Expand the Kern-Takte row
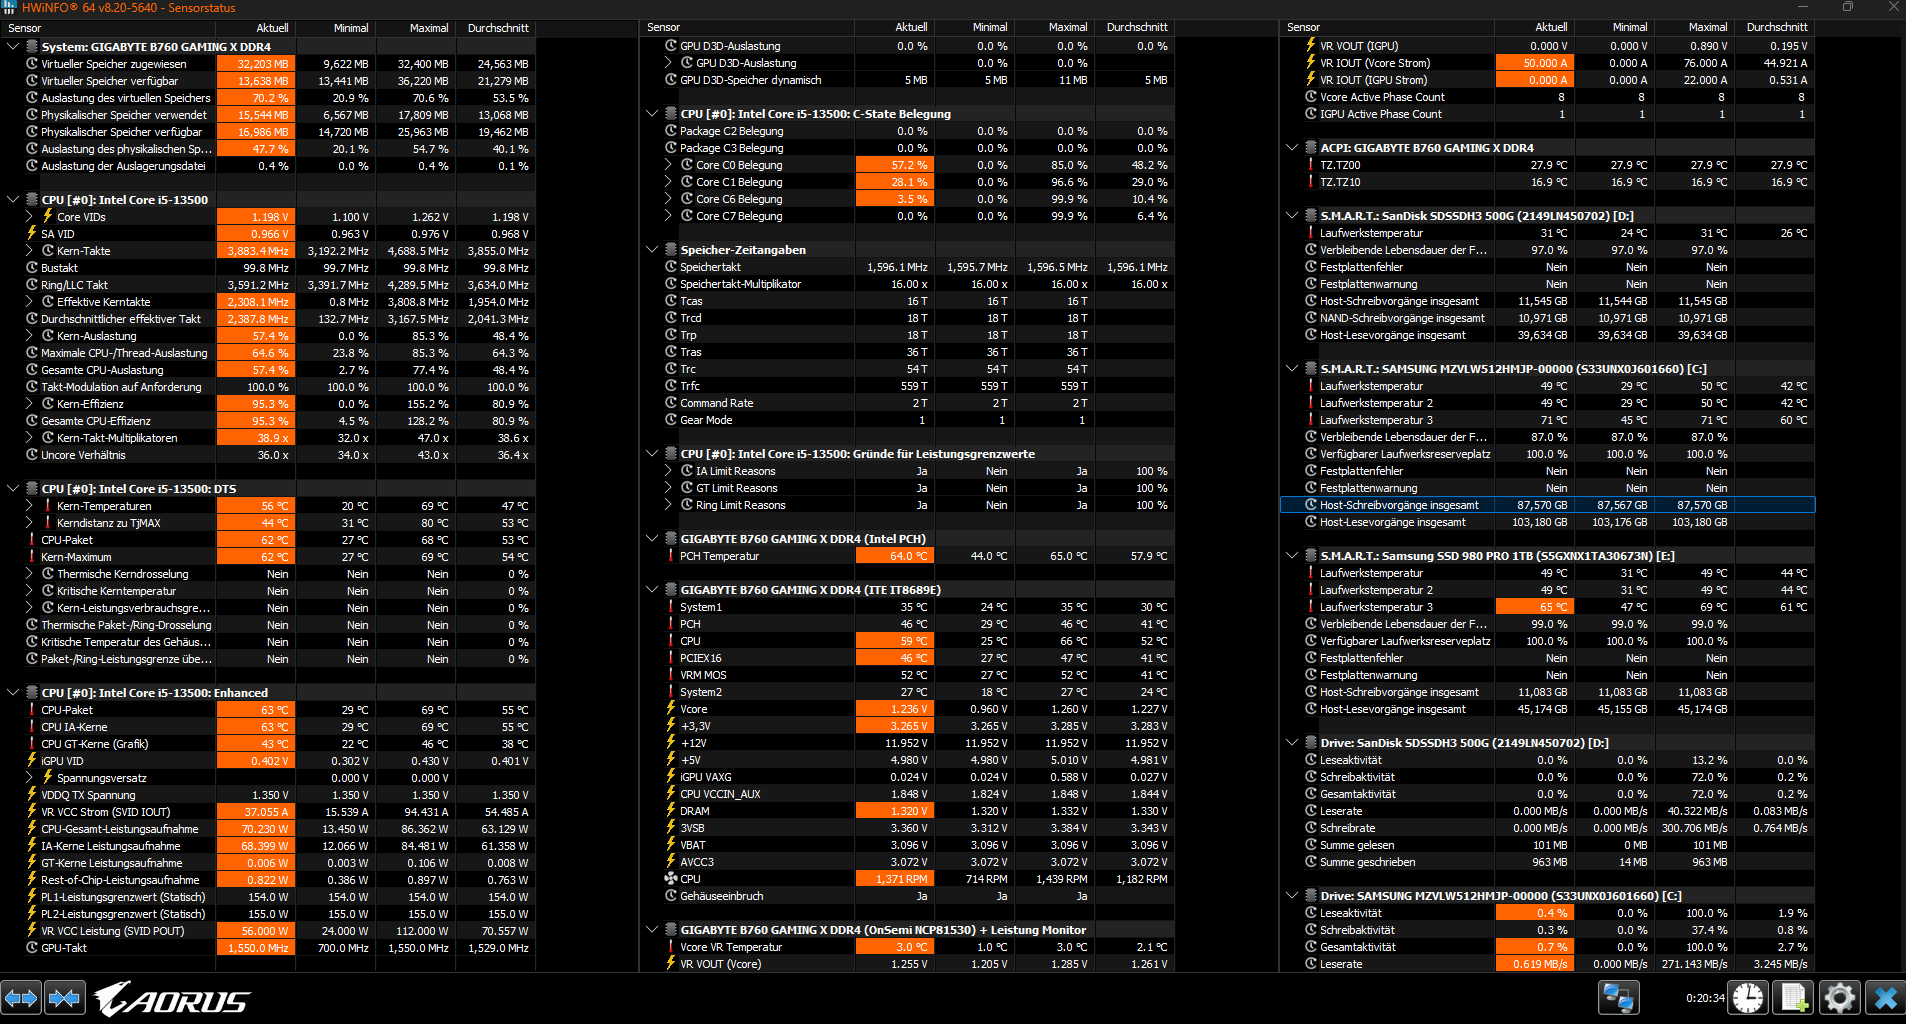The width and height of the screenshot is (1906, 1024). 29,251
